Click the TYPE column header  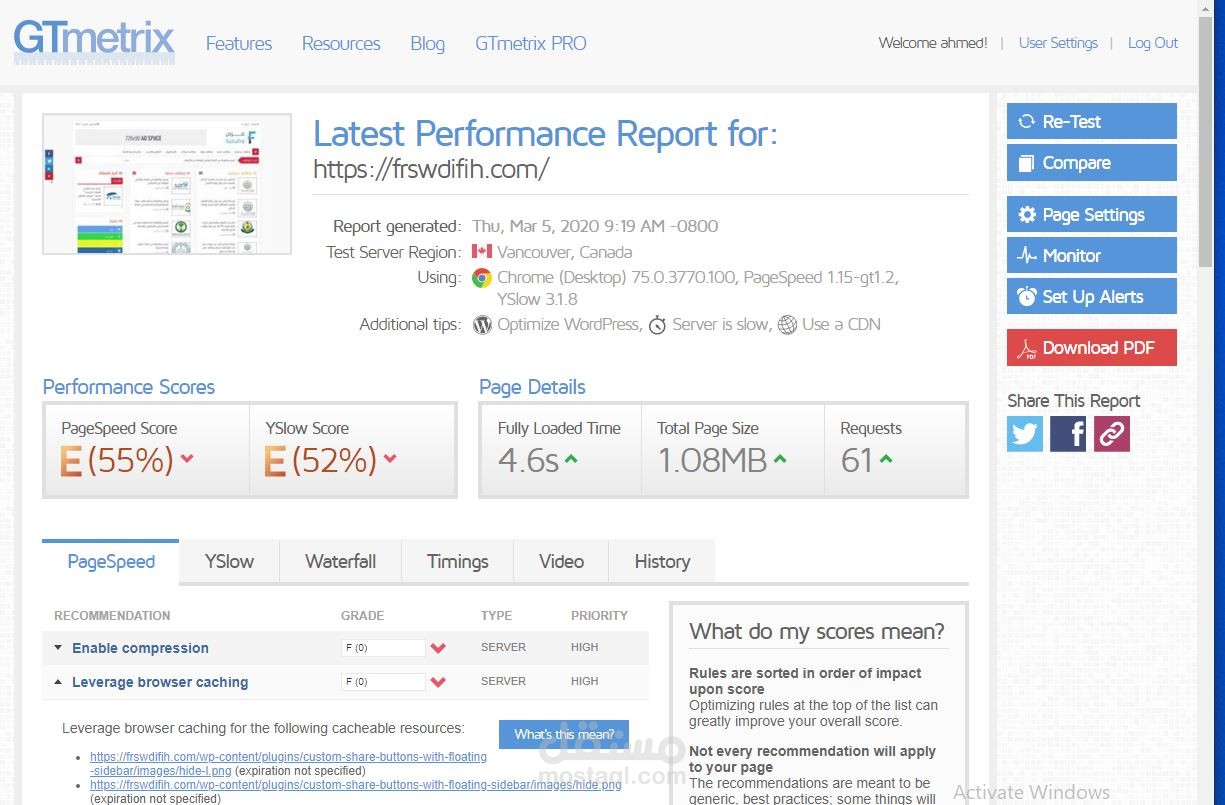pyautogui.click(x=497, y=616)
